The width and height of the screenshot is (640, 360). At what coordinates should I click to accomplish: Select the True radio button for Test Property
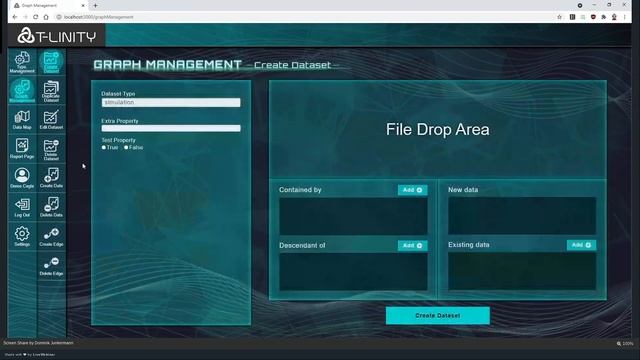(x=104, y=147)
